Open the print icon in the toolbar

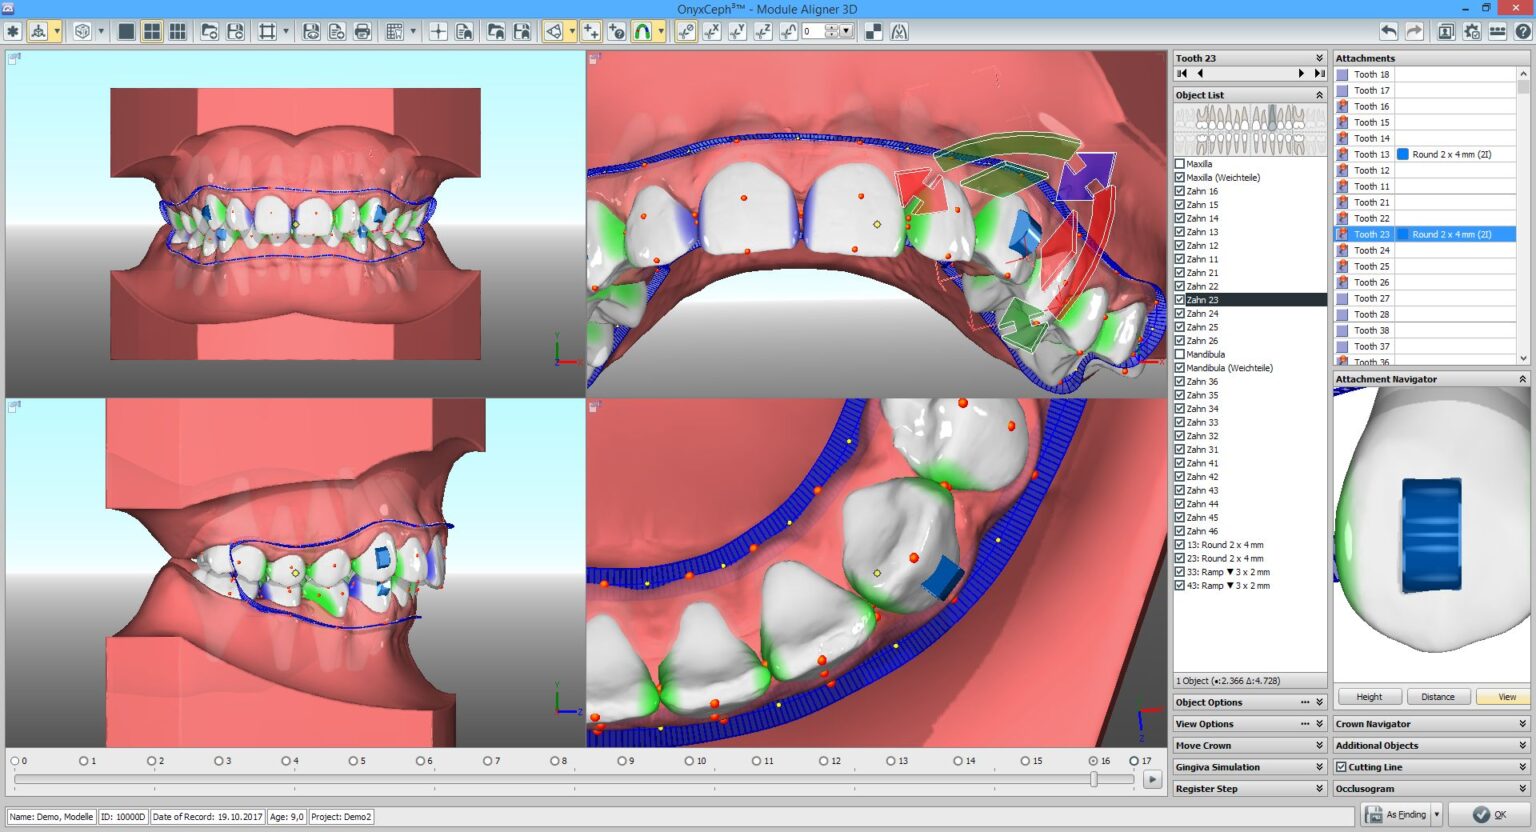coord(362,31)
